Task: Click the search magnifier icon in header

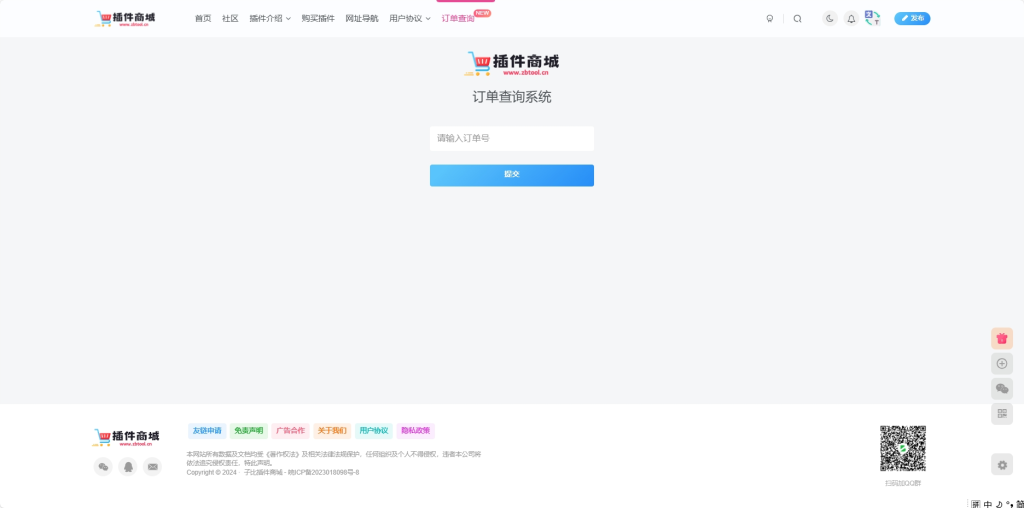Action: pyautogui.click(x=797, y=18)
